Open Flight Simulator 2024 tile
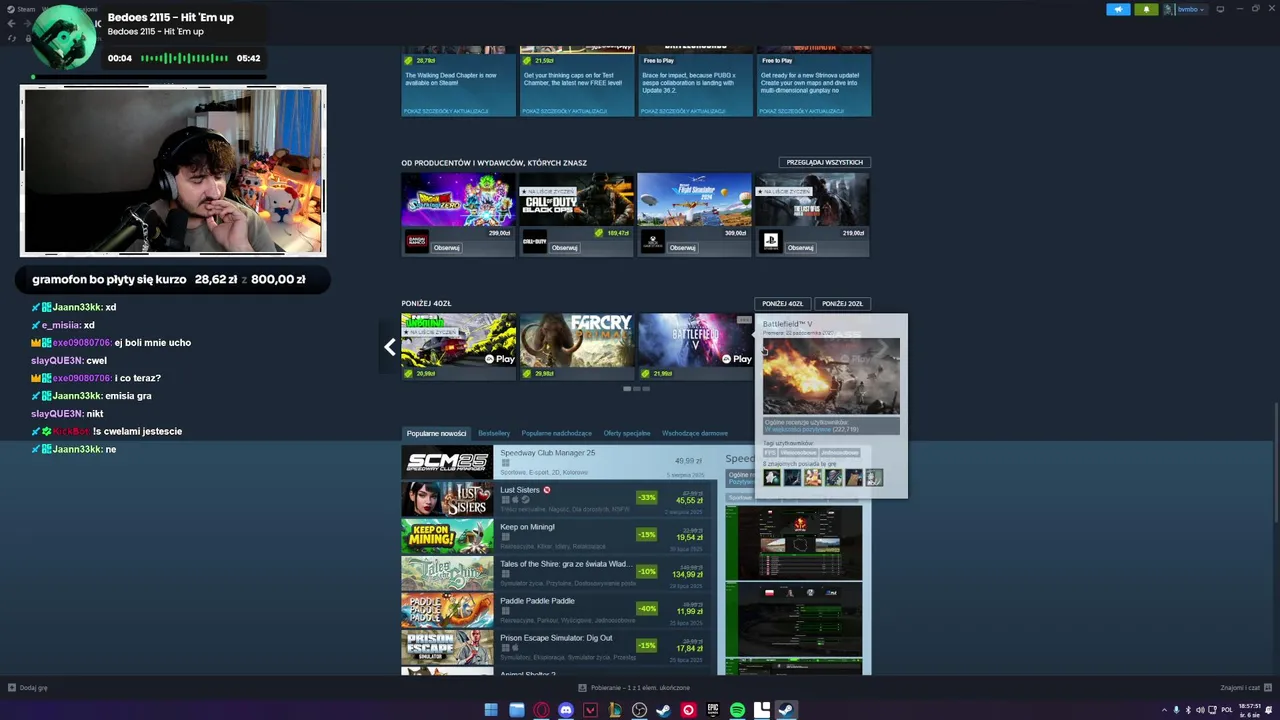1280x720 pixels. (694, 200)
